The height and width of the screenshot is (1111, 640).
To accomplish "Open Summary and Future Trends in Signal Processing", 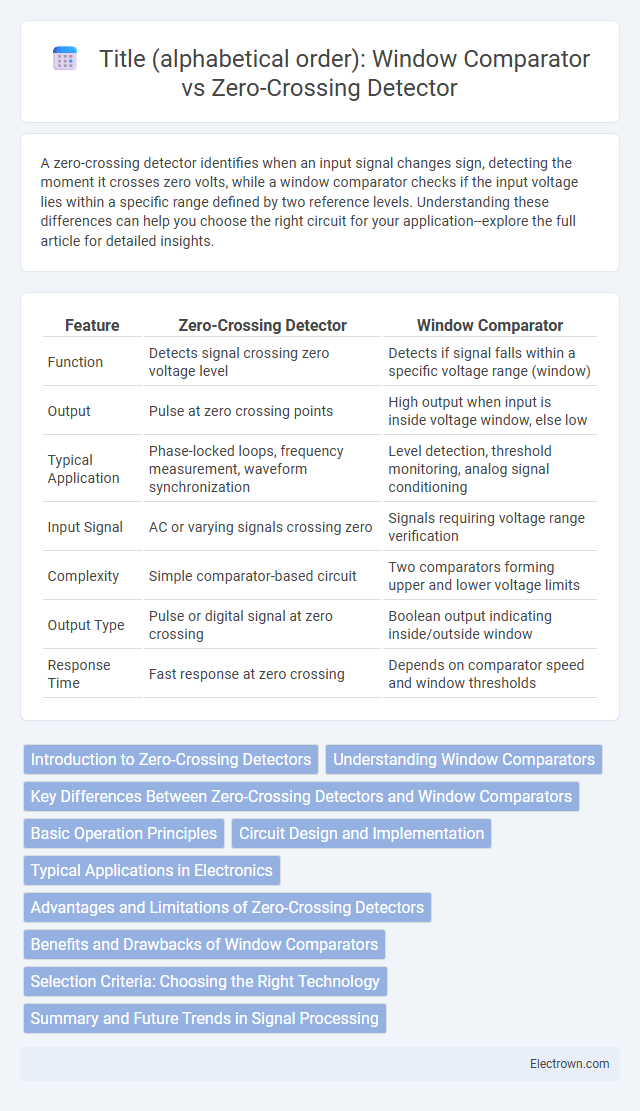I will click(205, 1018).
